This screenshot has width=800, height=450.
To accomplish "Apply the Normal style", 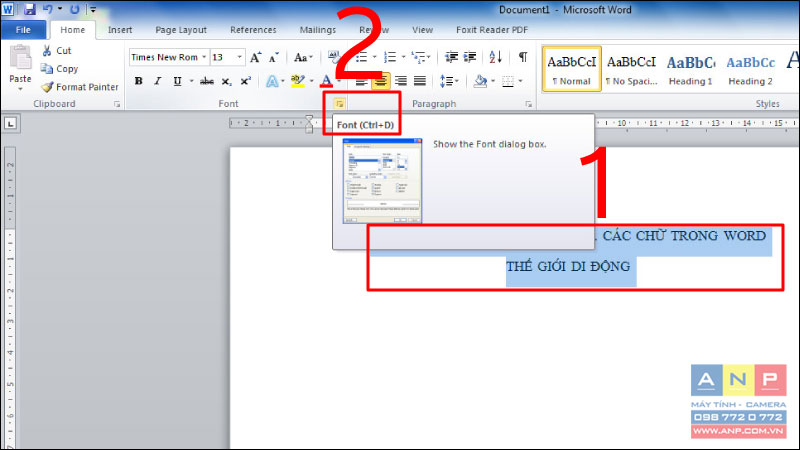I will pyautogui.click(x=572, y=69).
